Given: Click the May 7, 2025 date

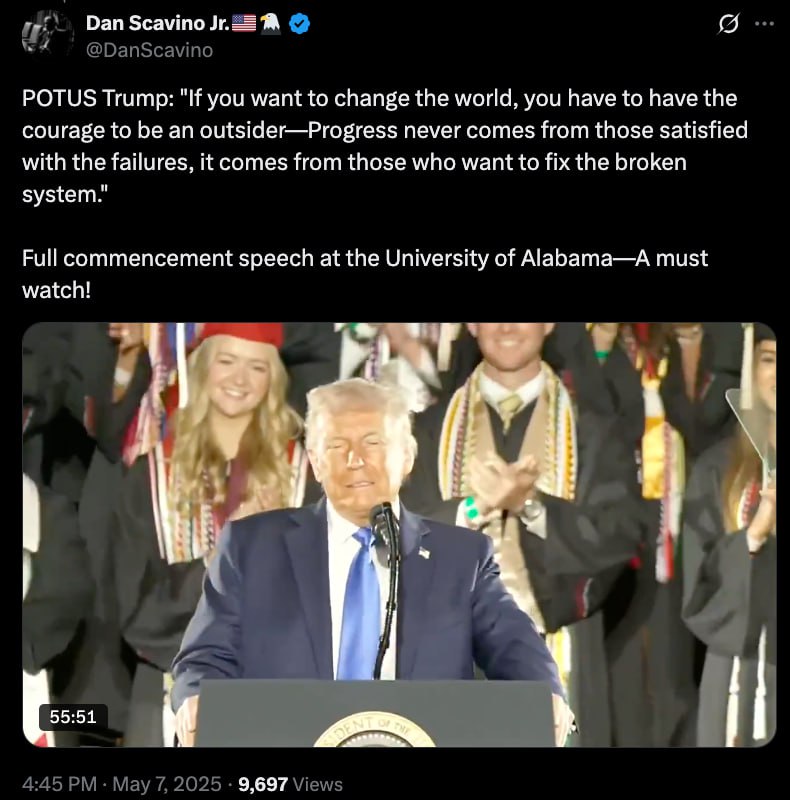Looking at the screenshot, I should point(167,784).
